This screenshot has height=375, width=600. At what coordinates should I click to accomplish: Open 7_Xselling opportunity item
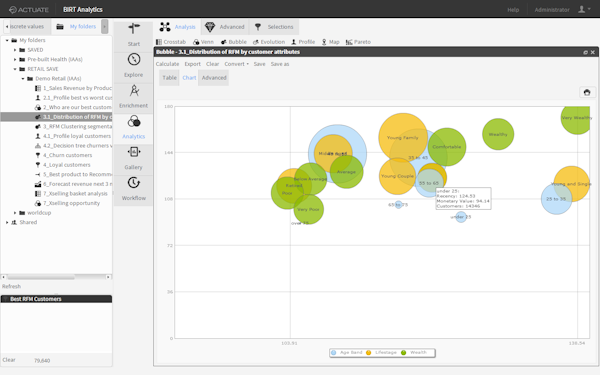point(67,203)
